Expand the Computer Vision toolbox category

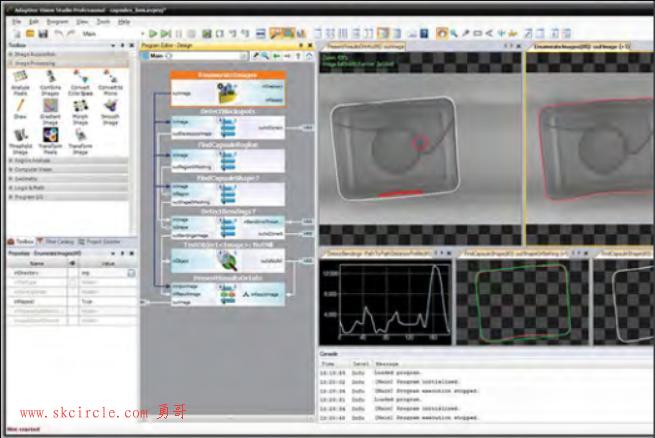[68, 170]
